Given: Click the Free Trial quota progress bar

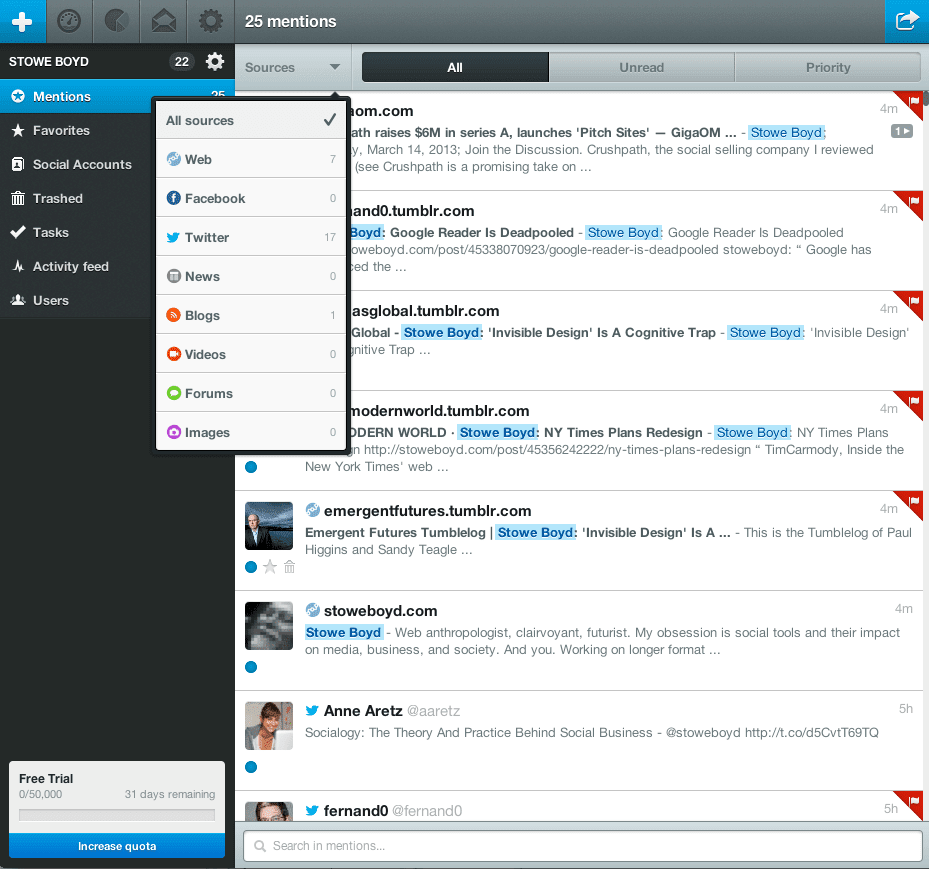Looking at the screenshot, I should [x=117, y=815].
